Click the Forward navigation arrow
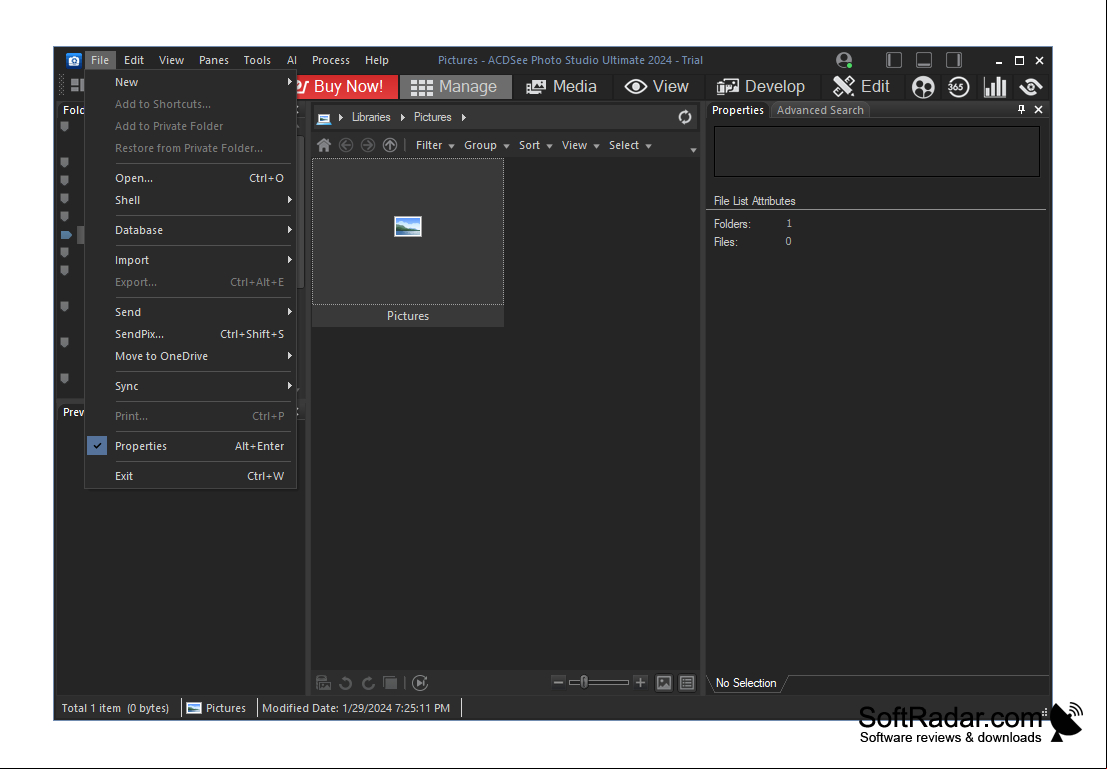Image resolution: width=1107 pixels, height=769 pixels. pyautogui.click(x=368, y=145)
